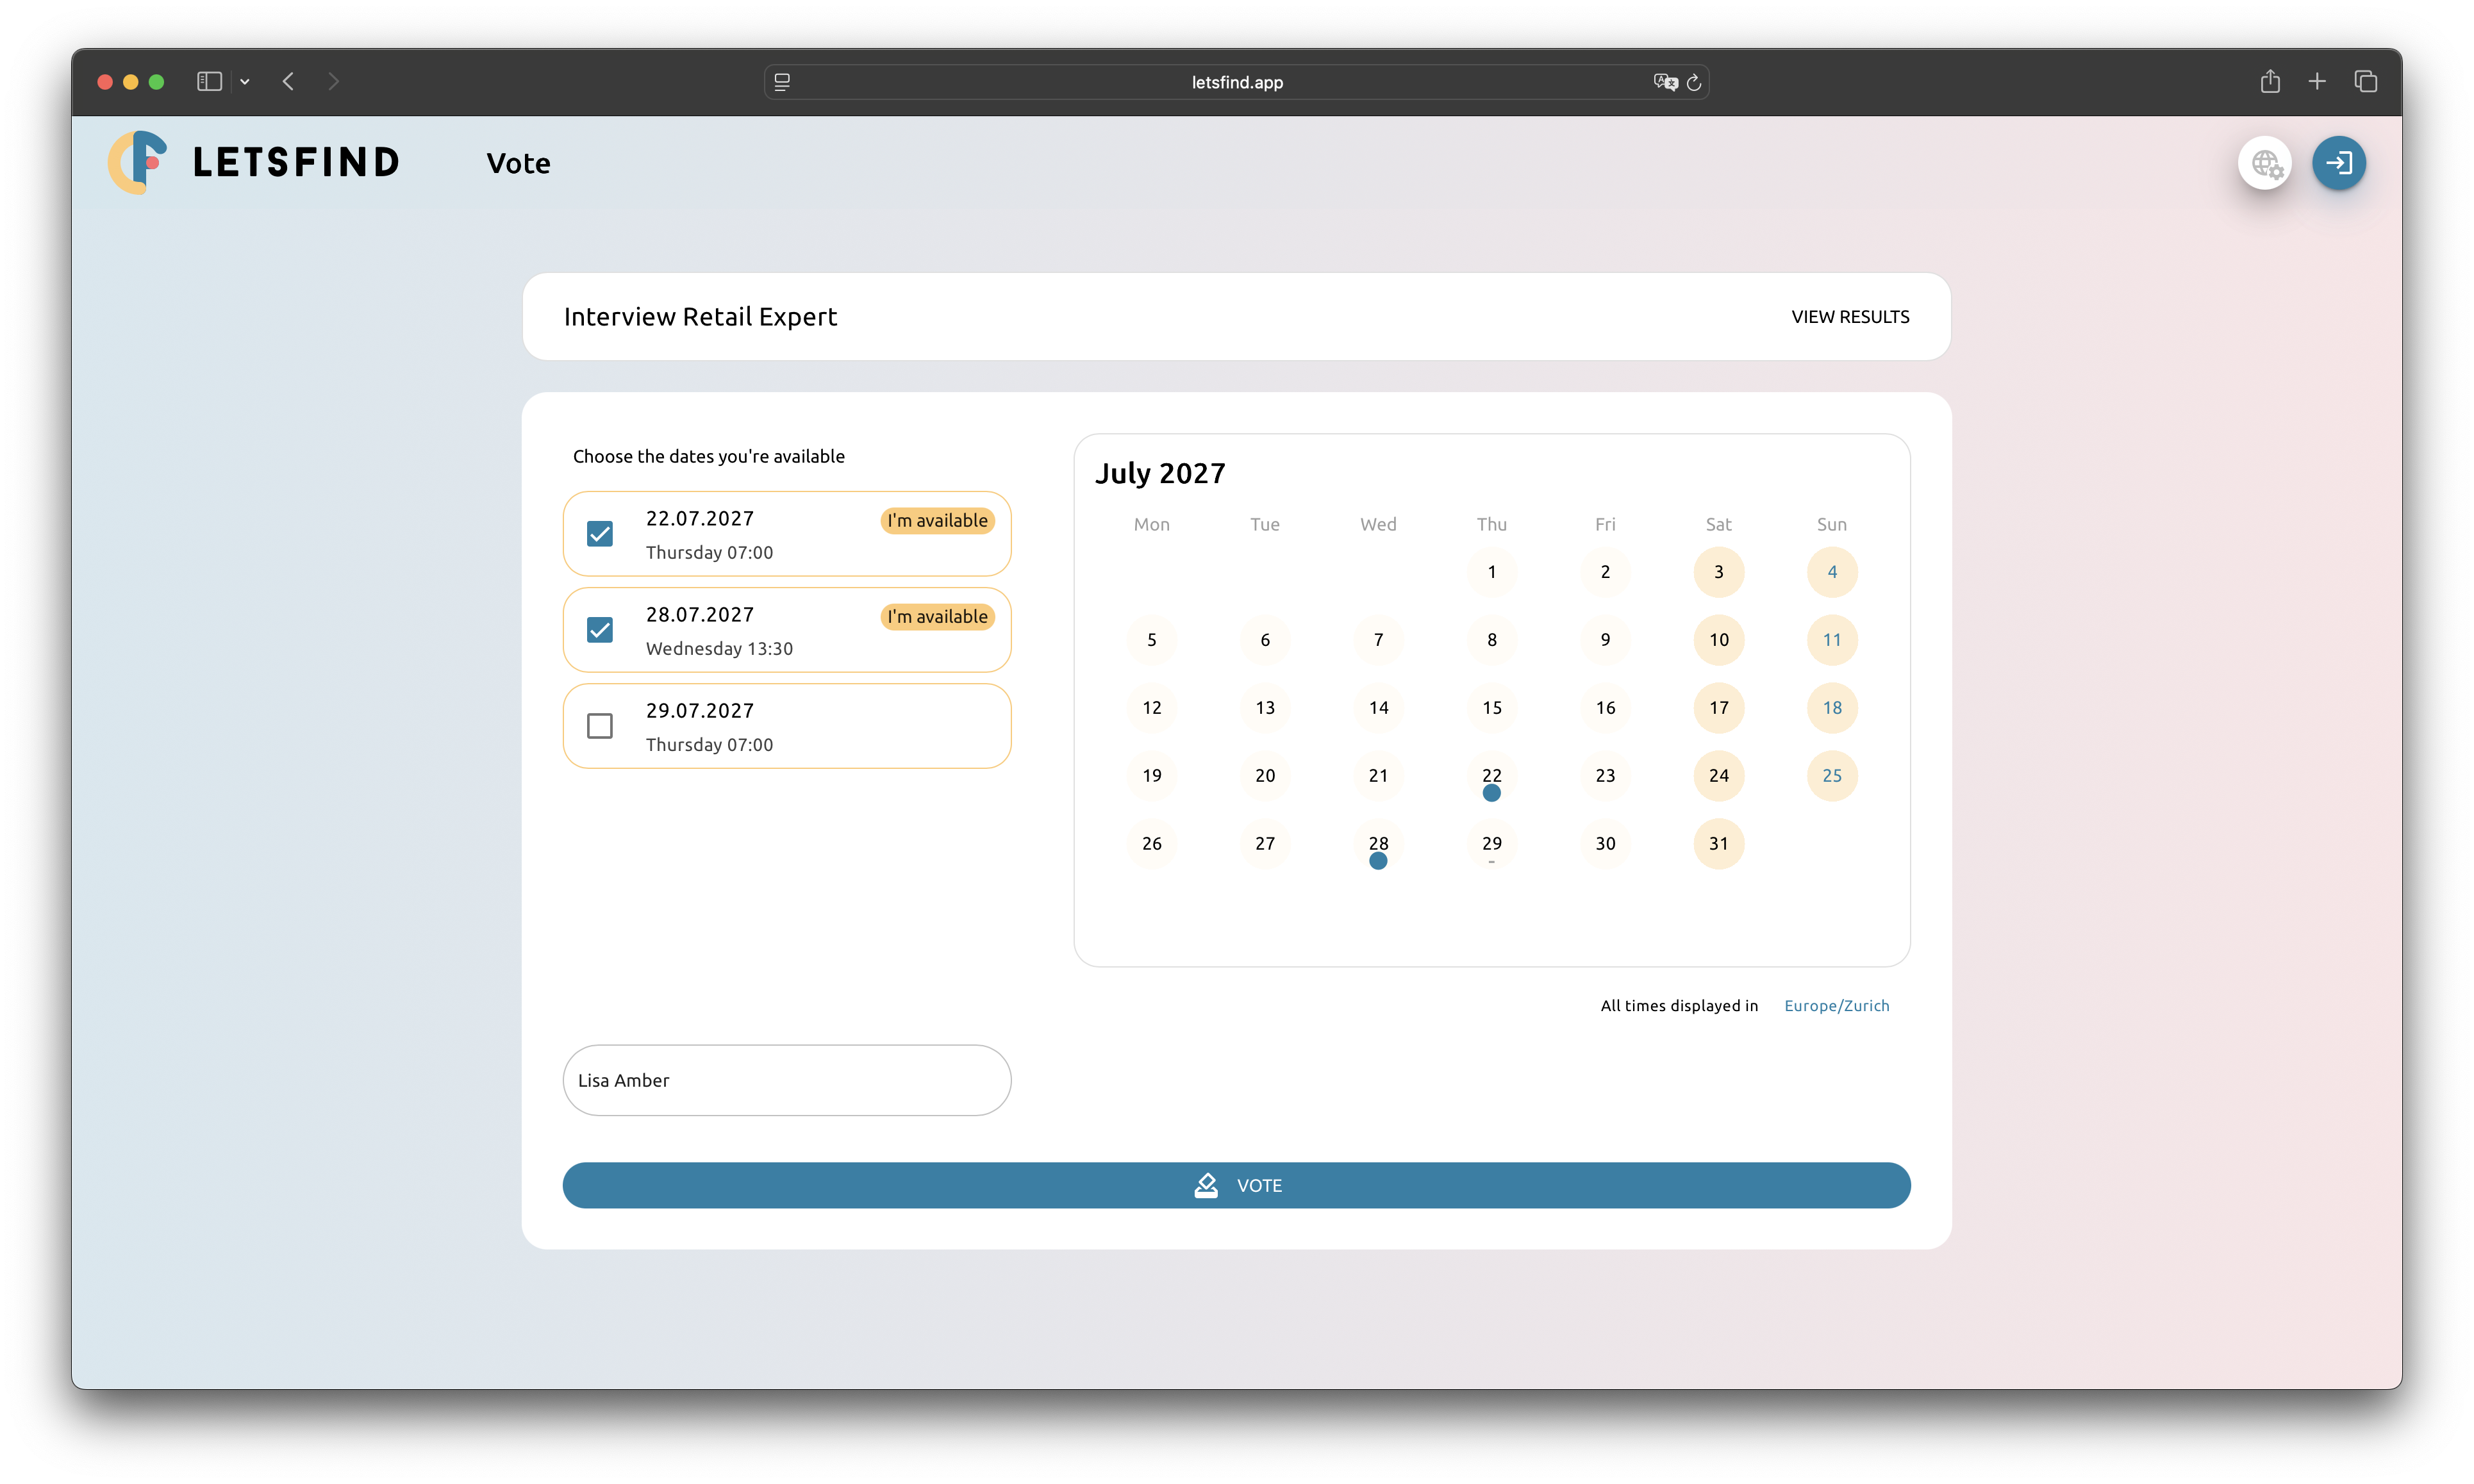
Task: Click the LetsFind logo icon
Action: pyautogui.click(x=138, y=162)
